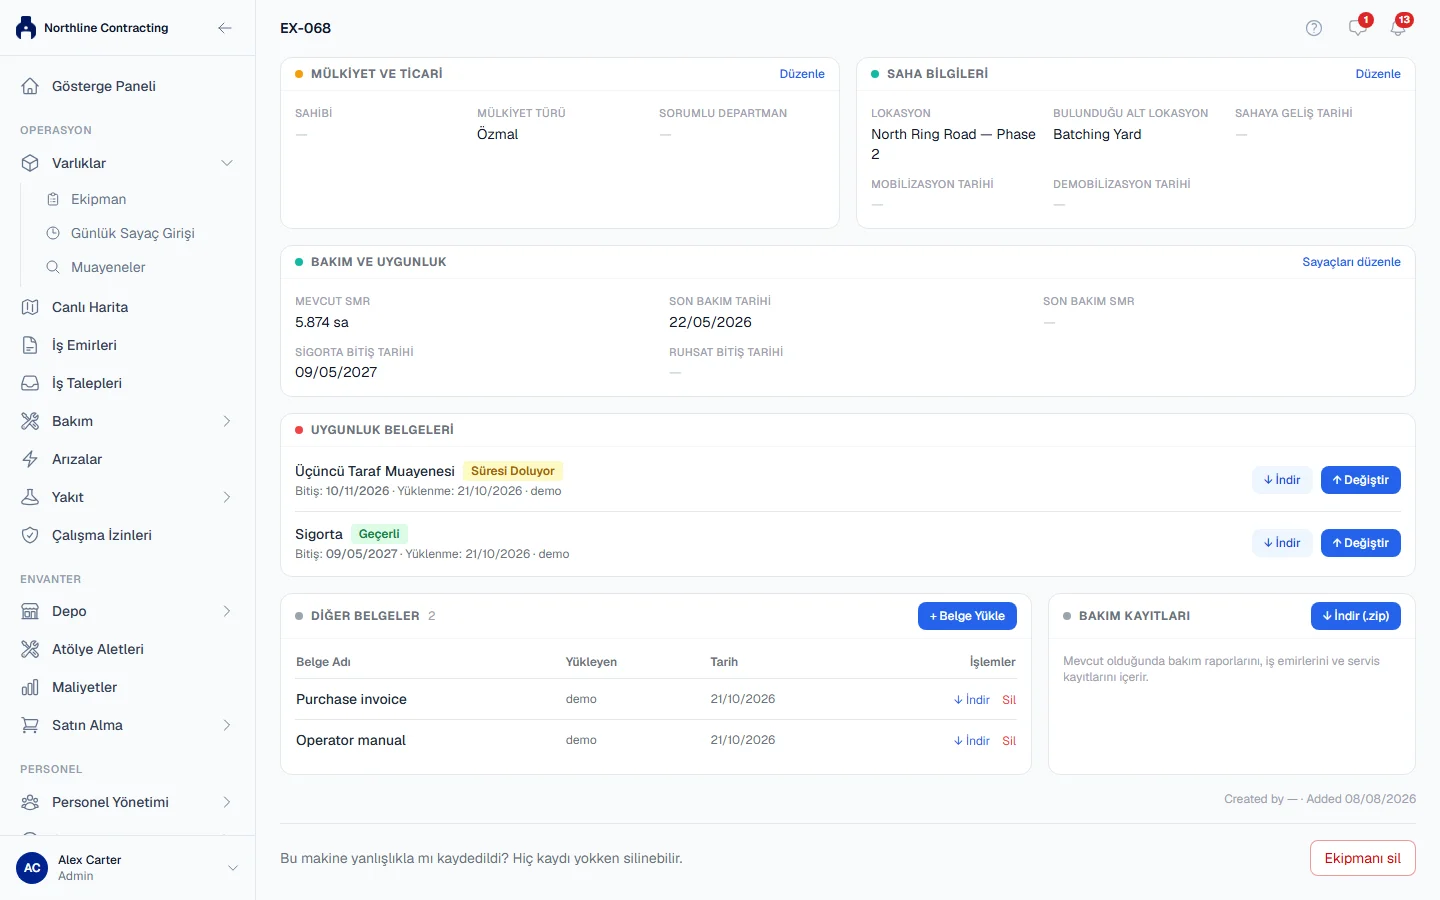This screenshot has height=900, width=1440.
Task: Edit Saha Bilgileri via Düzenle
Action: click(1378, 74)
